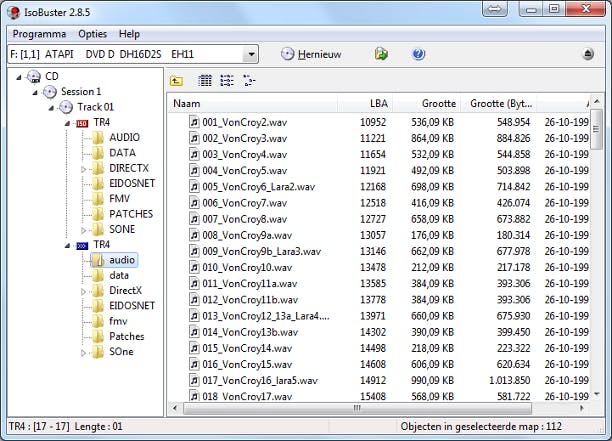
Task: Switch to the details view icon
Action: tap(249, 80)
